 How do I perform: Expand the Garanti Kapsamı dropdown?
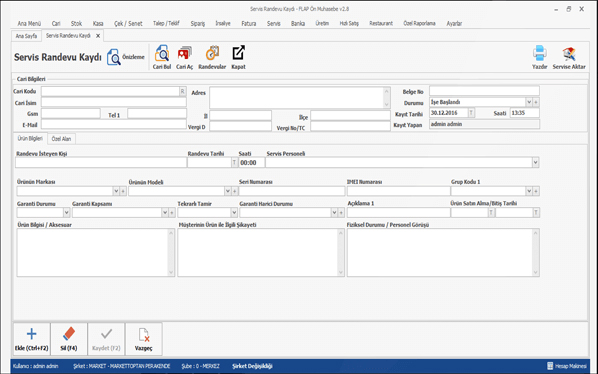click(165, 212)
